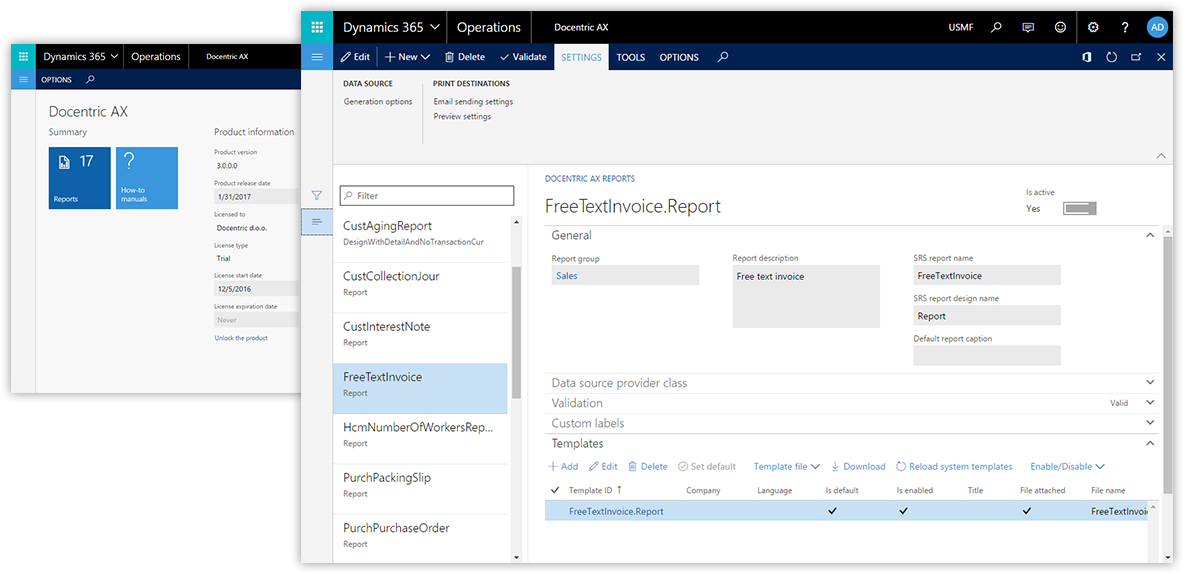Click the search magnifier in top black bar

[996, 27]
